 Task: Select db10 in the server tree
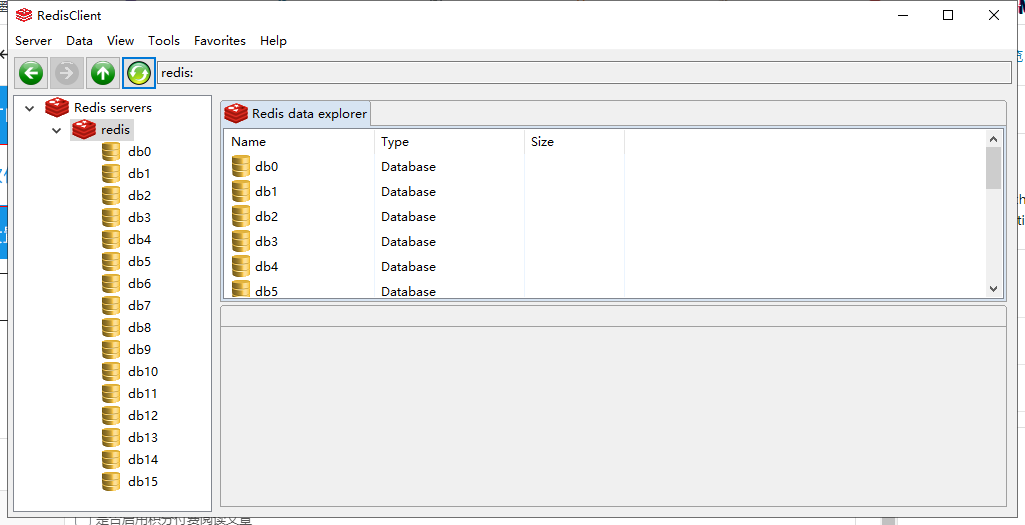click(x=142, y=372)
